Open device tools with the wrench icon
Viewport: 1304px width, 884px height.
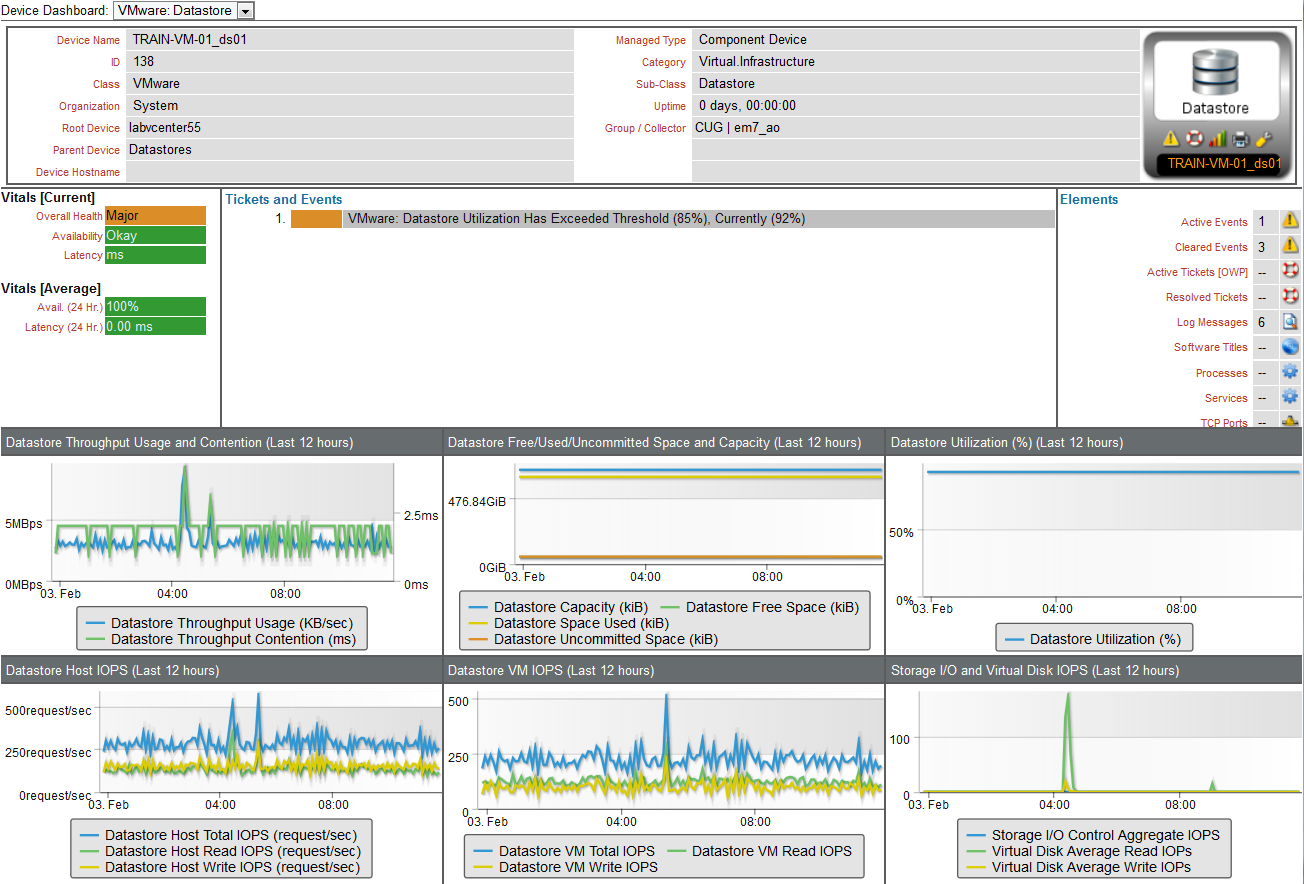1262,137
